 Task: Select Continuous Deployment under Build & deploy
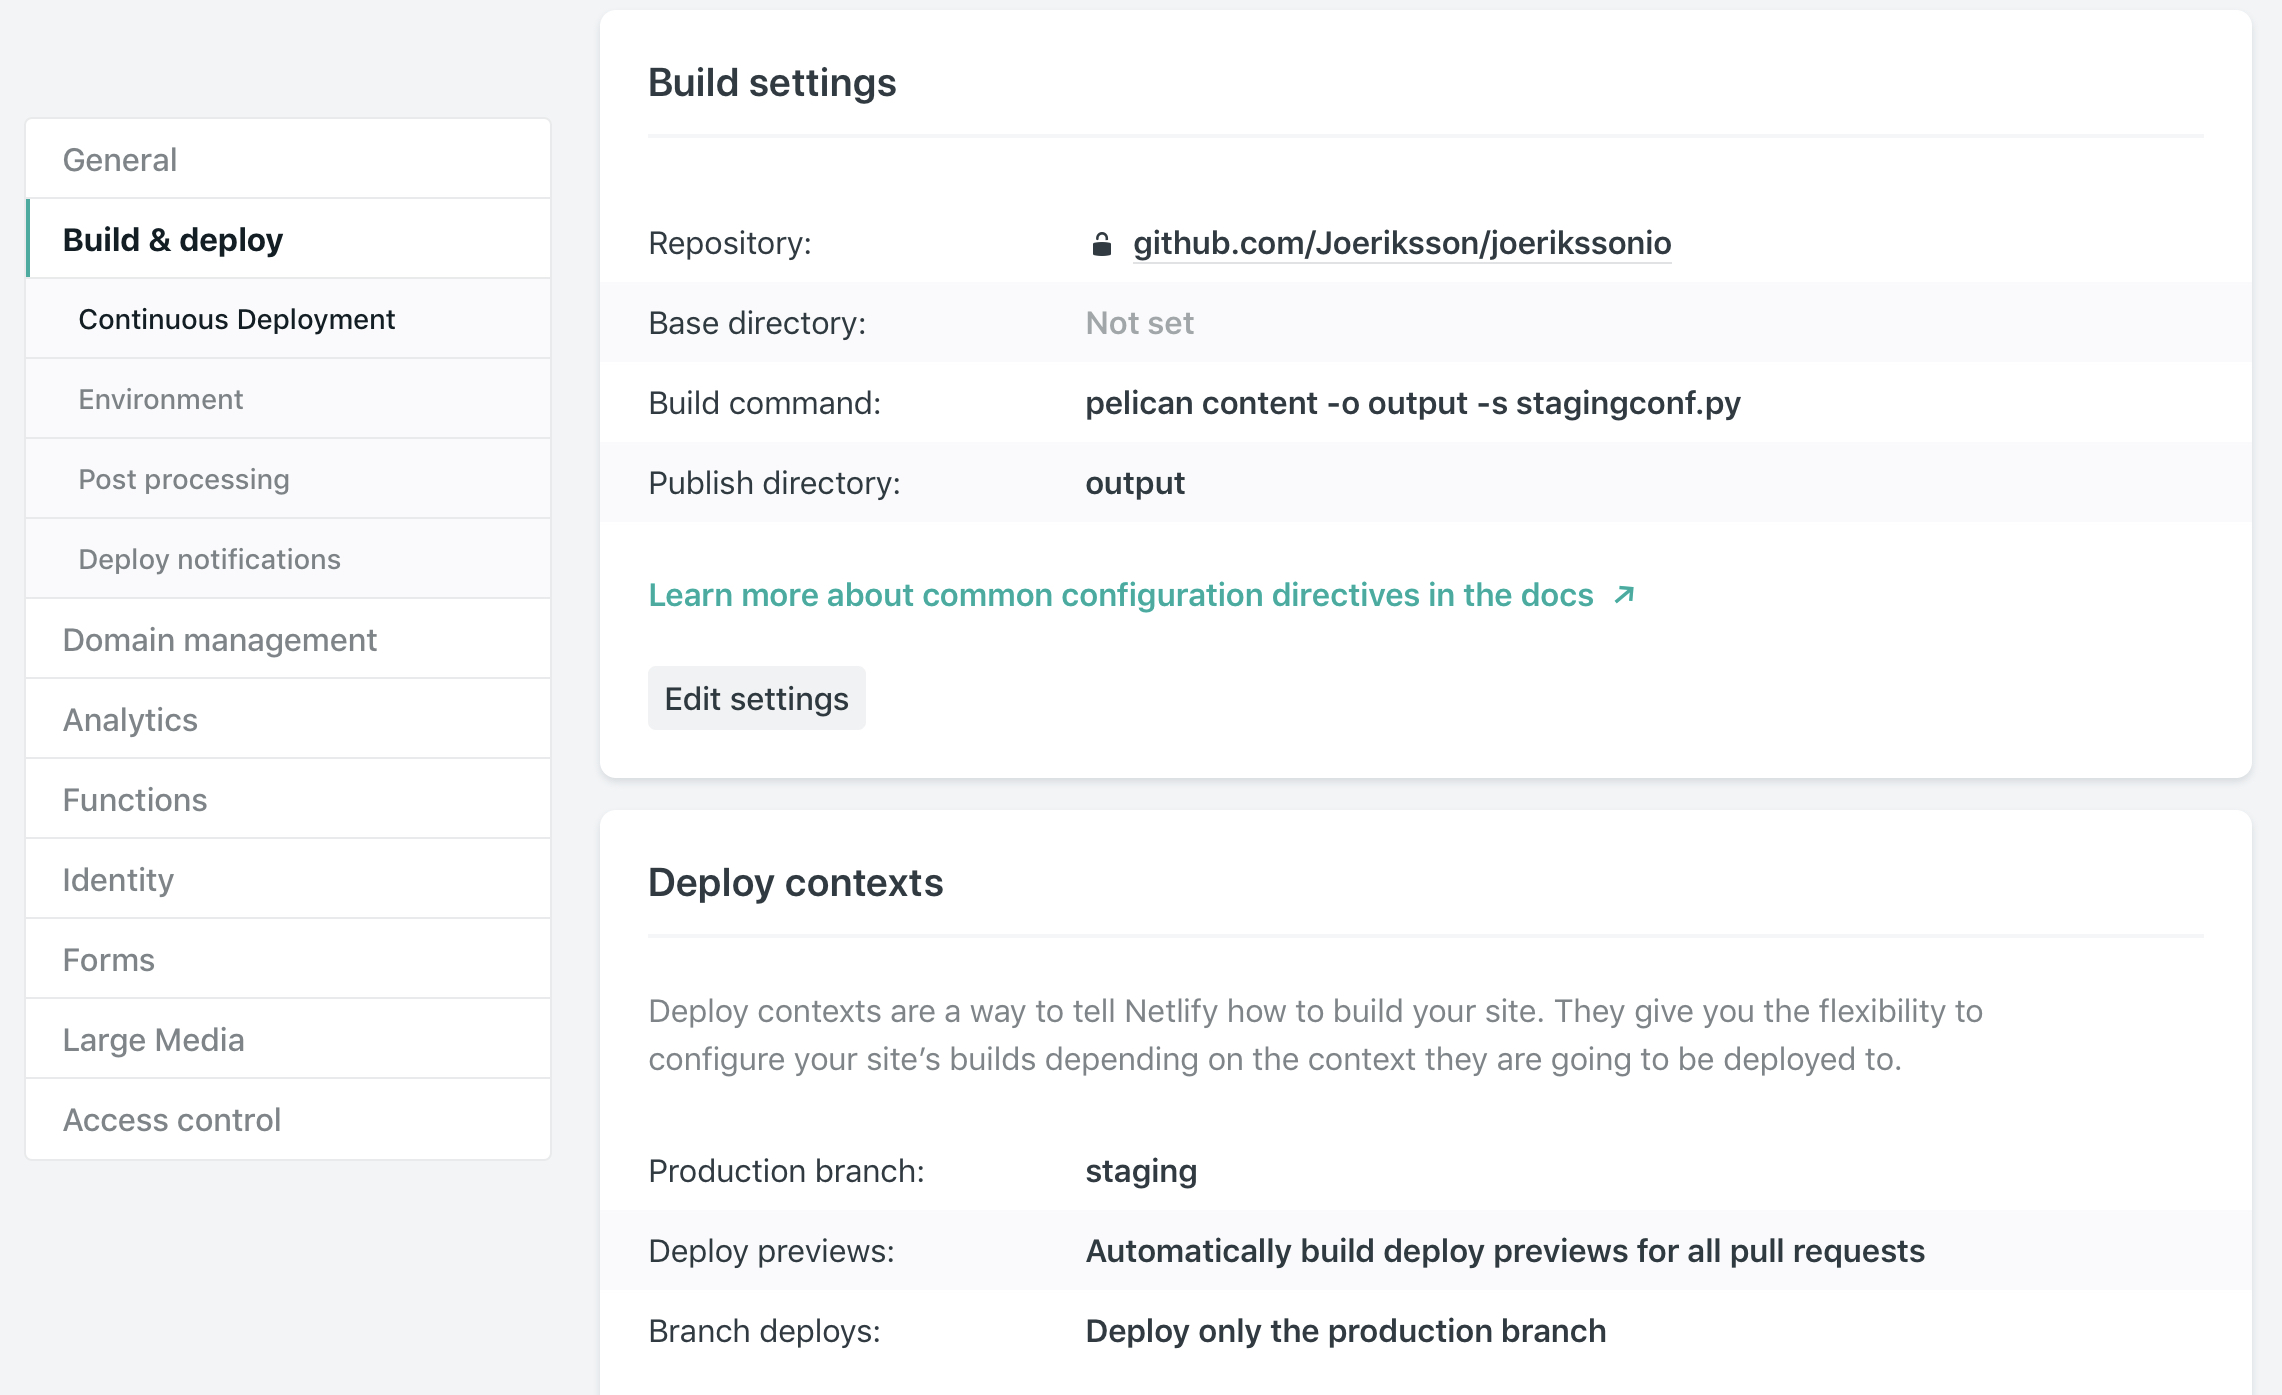(x=237, y=318)
